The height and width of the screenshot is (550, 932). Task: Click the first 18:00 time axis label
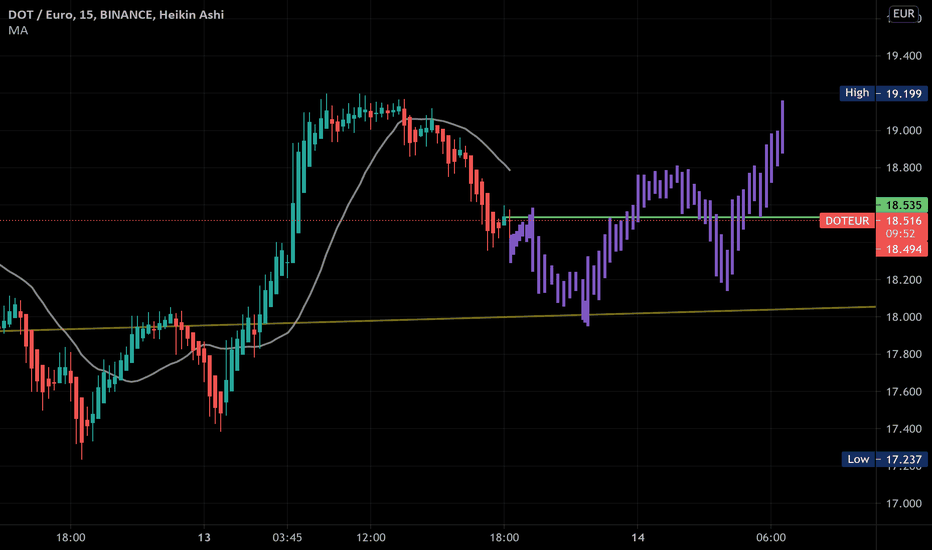[x=71, y=538]
